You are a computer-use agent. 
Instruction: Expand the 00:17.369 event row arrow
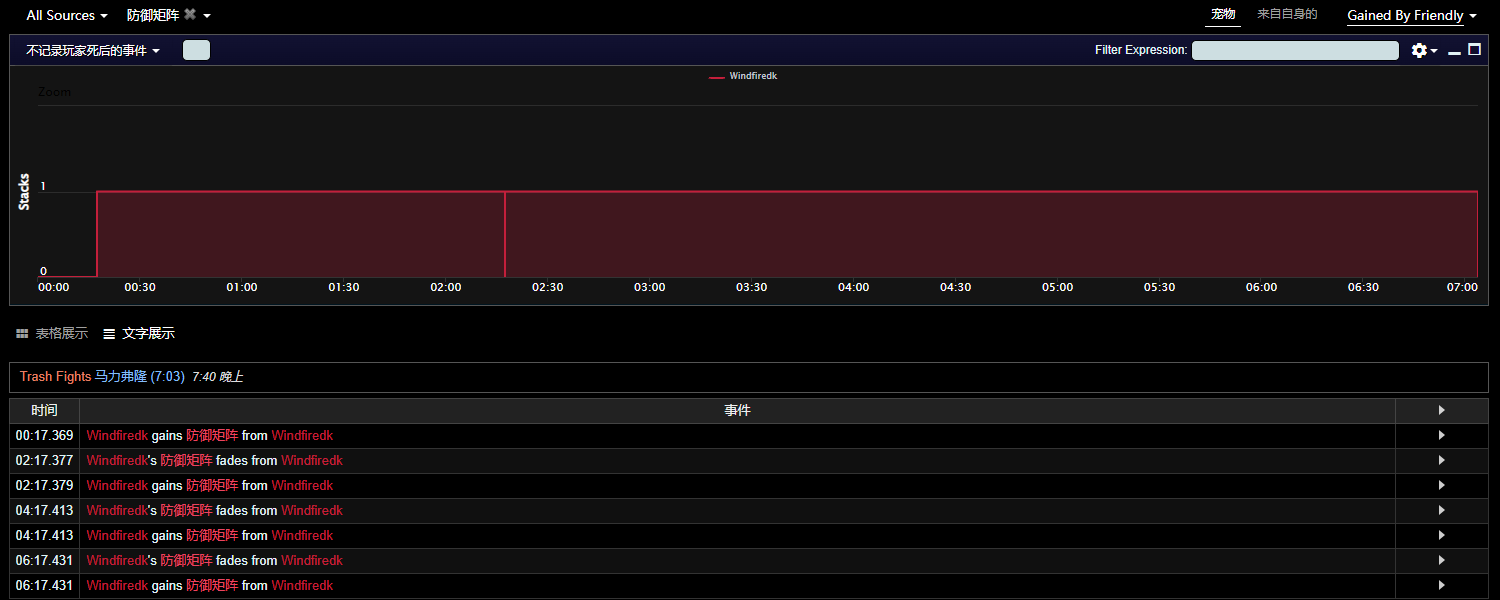[1441, 436]
